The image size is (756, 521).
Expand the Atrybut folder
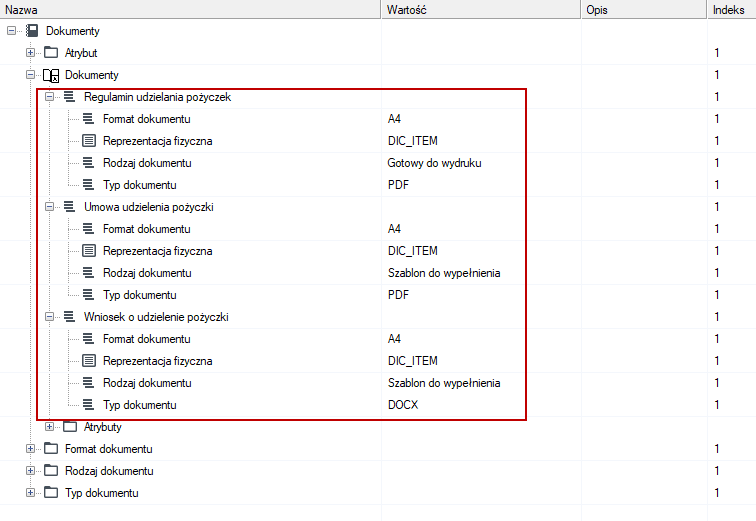click(x=30, y=53)
